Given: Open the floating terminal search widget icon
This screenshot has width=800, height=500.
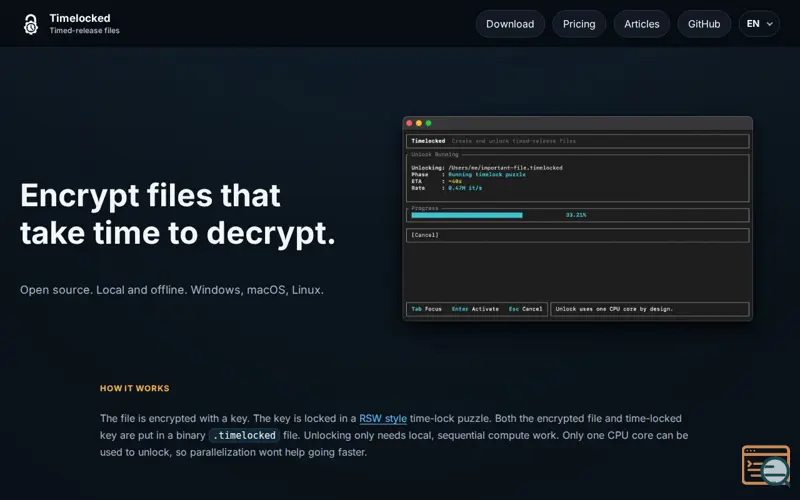Looking at the screenshot, I should tap(766, 465).
